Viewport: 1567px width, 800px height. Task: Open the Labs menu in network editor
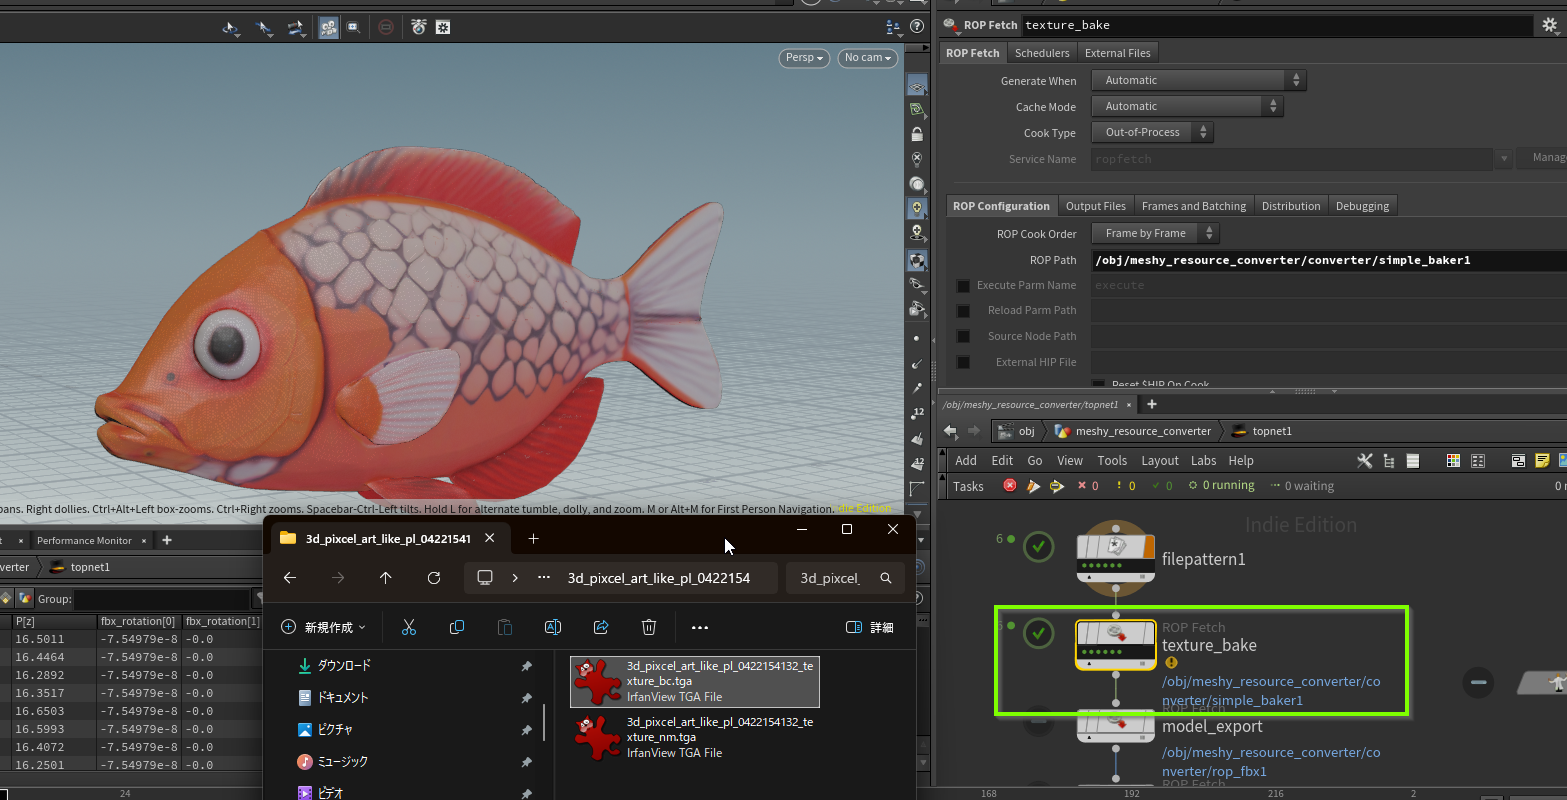[1203, 461]
